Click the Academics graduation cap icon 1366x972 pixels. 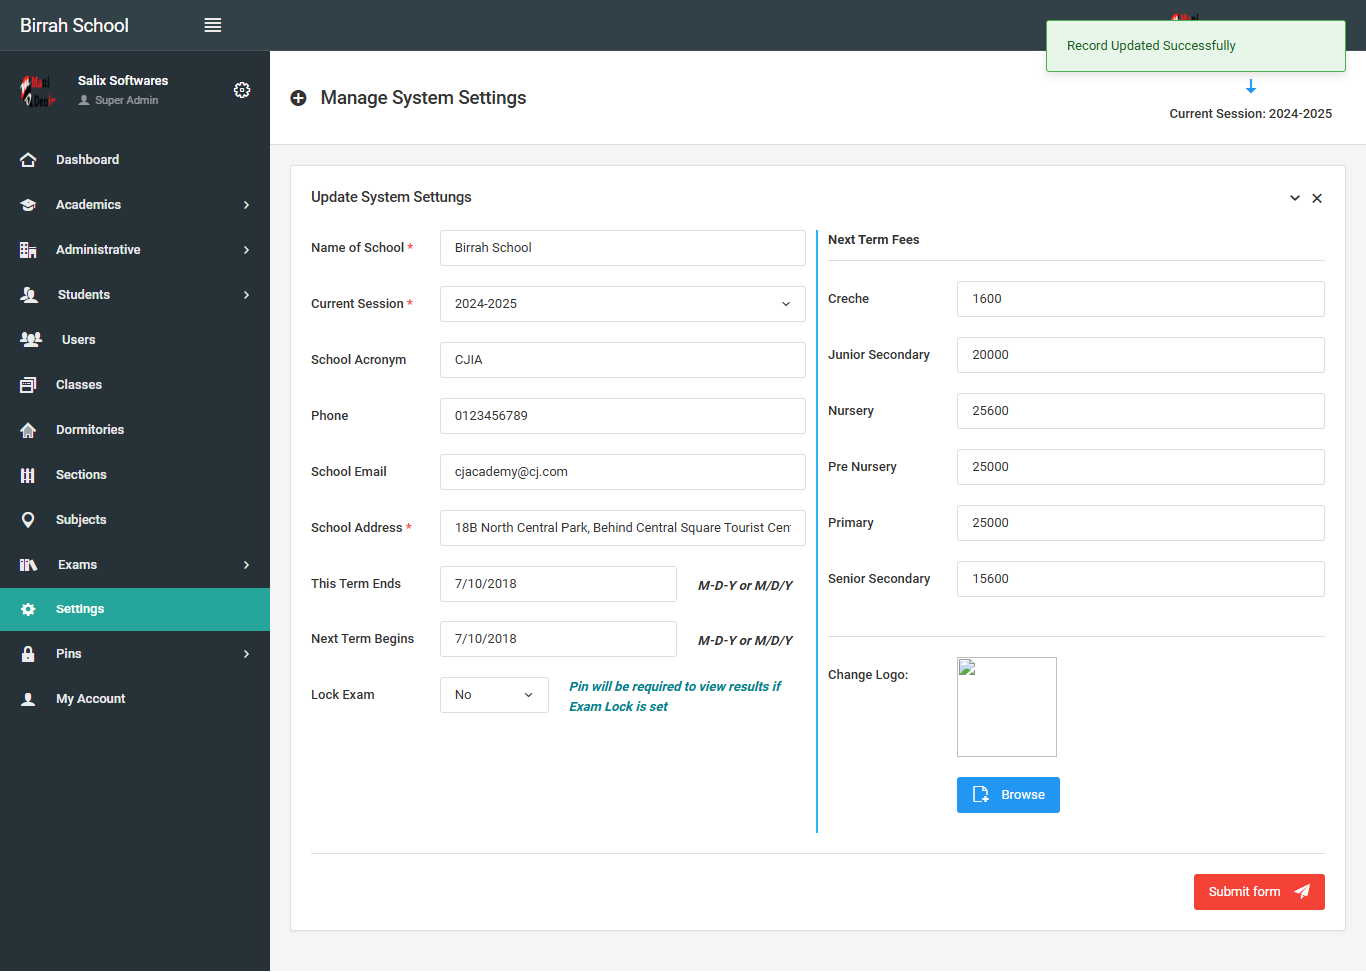tap(28, 205)
